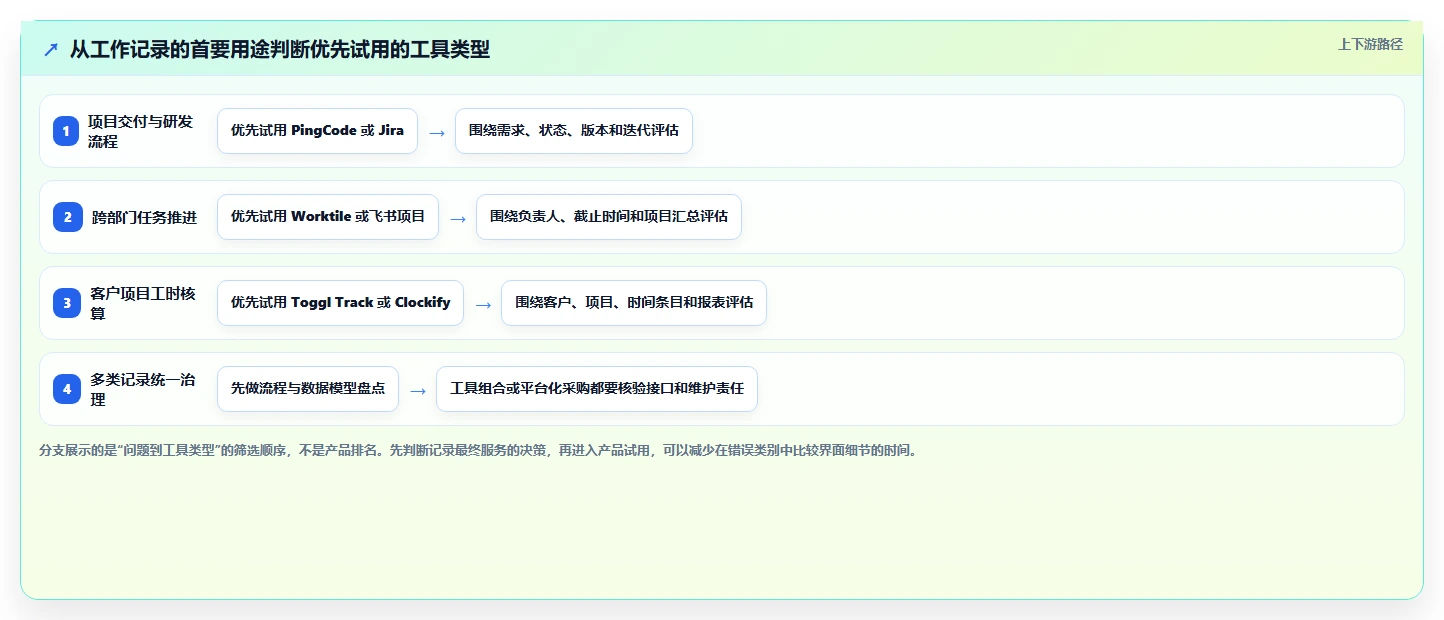1444x620 pixels.
Task: Click 优先试用 Worktile 或飞书项目 box
Action: [x=328, y=217]
